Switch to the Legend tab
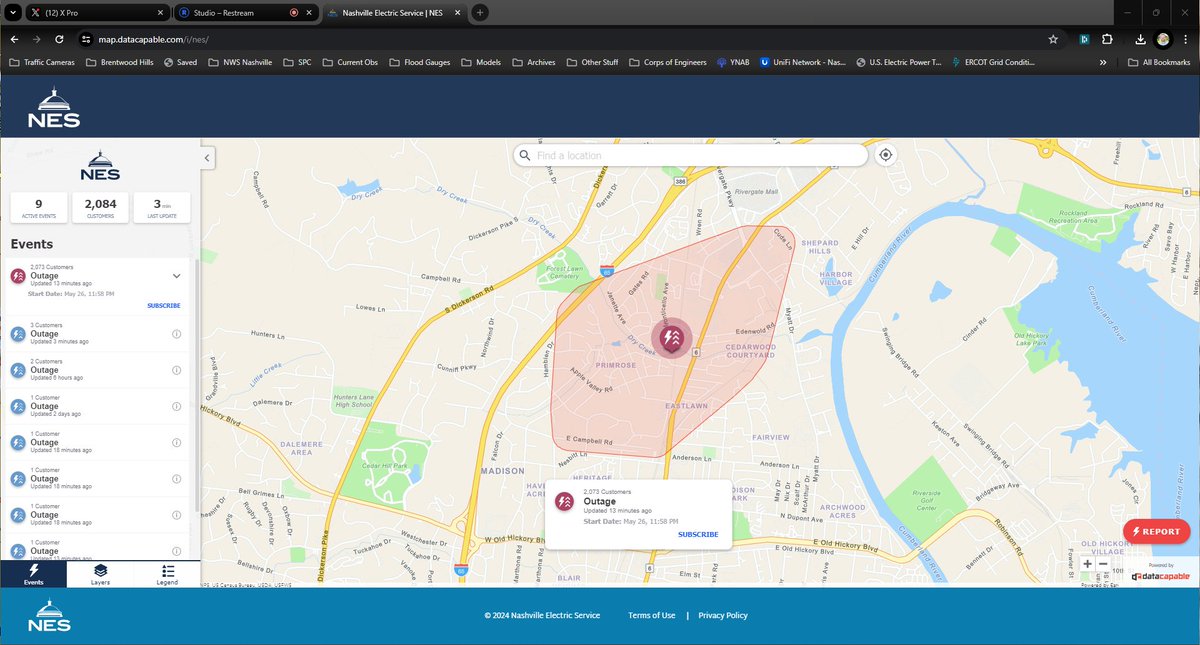Image resolution: width=1200 pixels, height=645 pixels. [x=167, y=574]
